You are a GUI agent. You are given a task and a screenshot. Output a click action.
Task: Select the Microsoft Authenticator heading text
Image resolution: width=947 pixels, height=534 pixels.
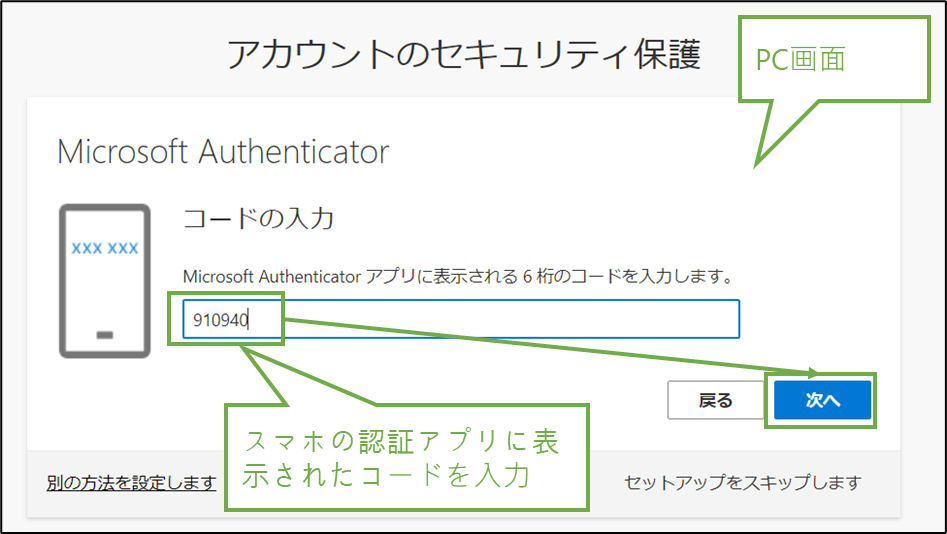pos(223,152)
